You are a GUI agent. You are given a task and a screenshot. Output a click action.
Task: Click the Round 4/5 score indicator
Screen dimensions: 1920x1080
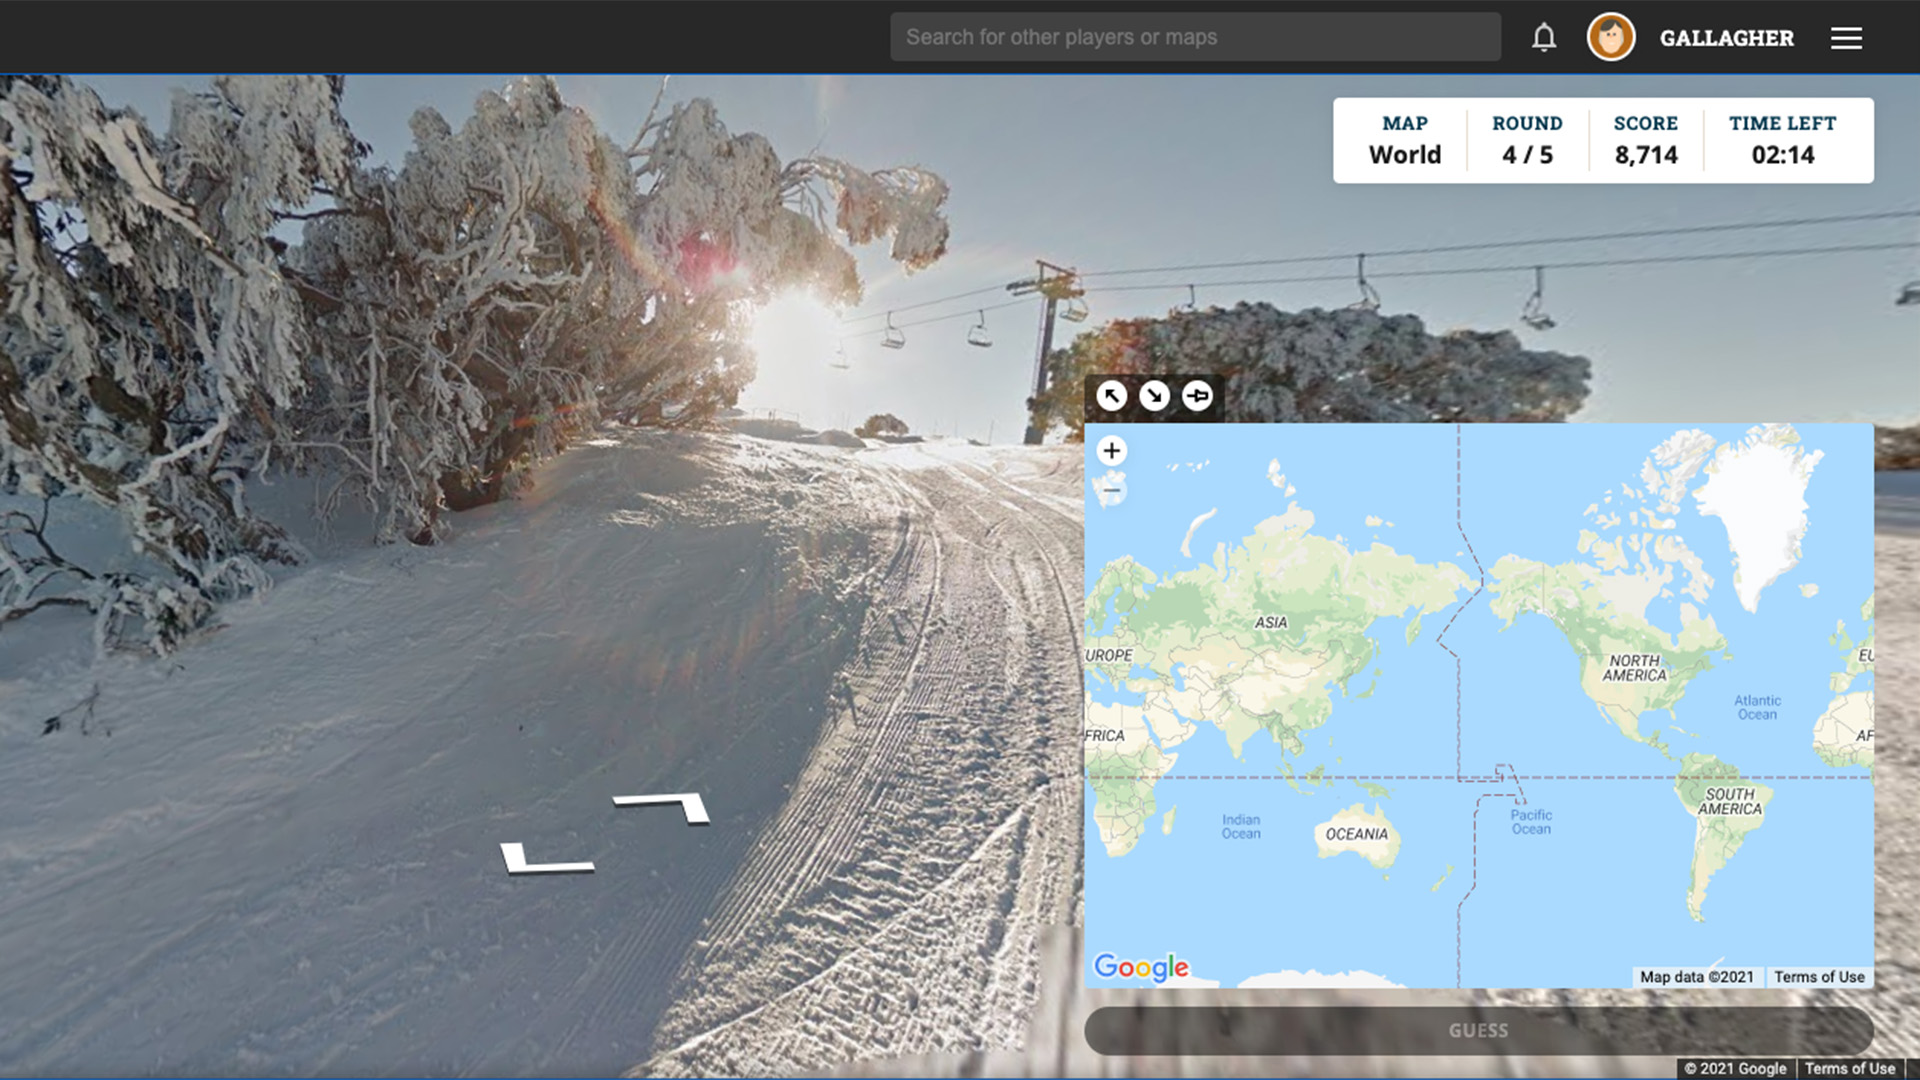(x=1527, y=138)
